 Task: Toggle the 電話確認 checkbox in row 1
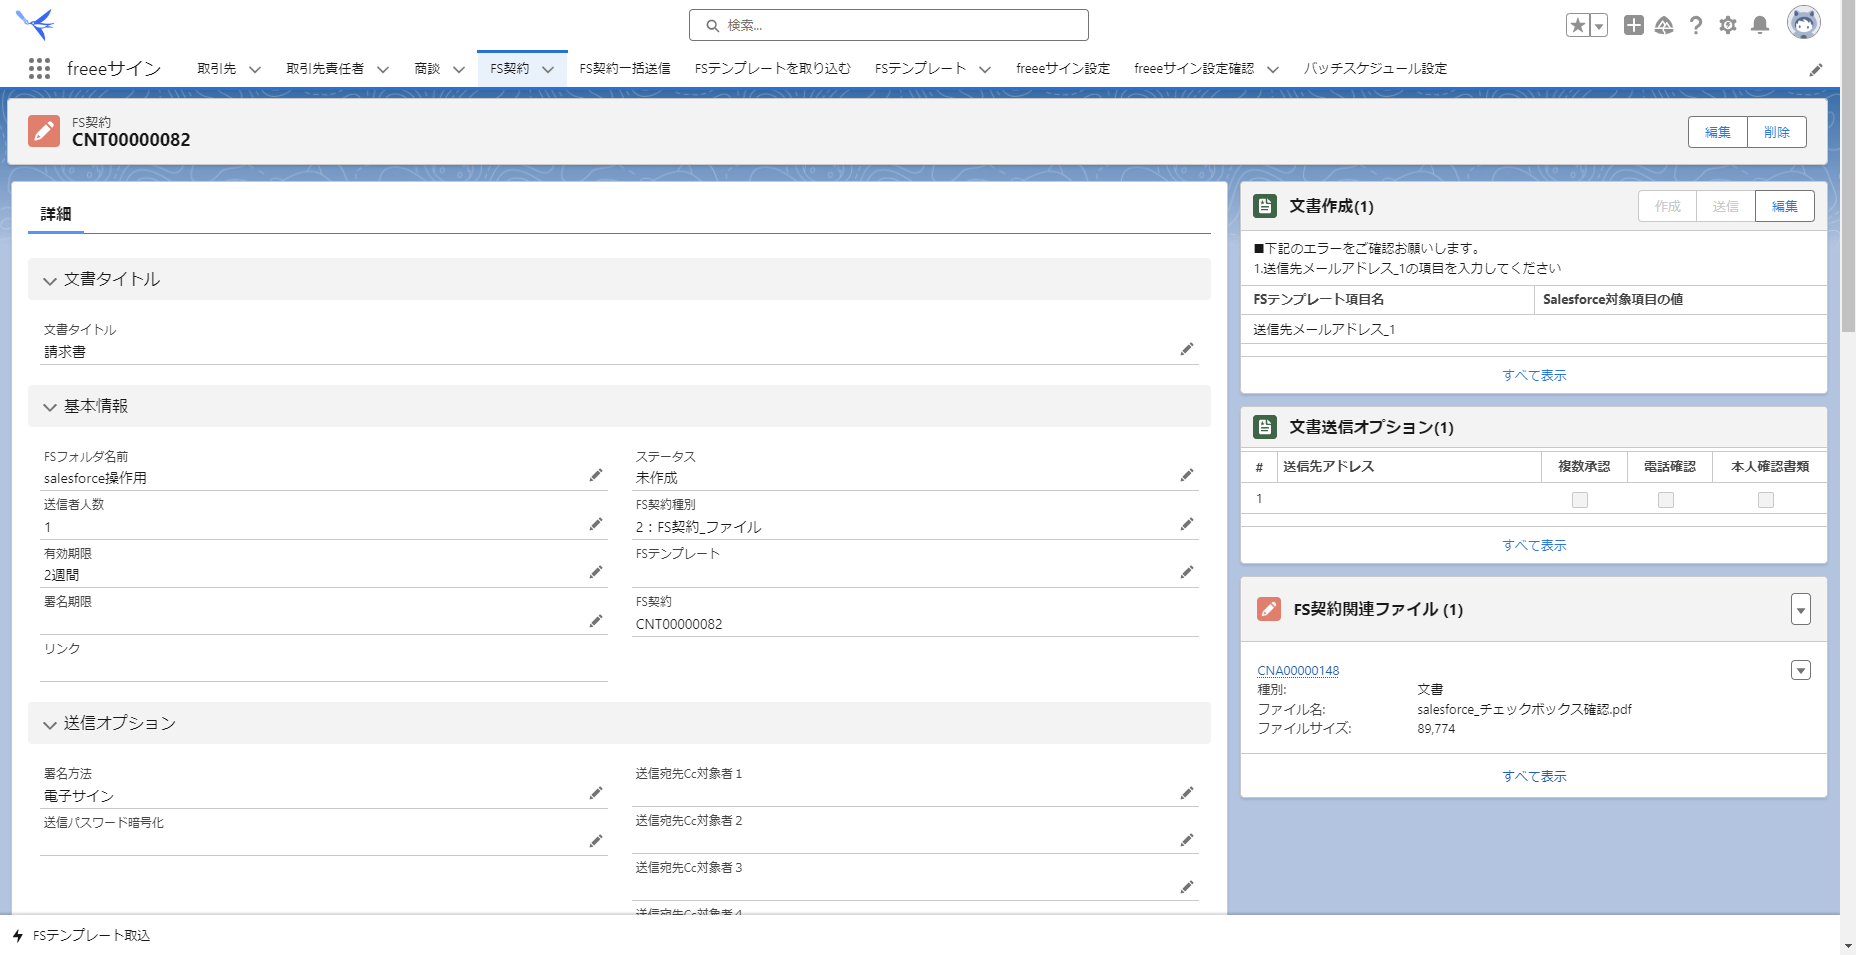(1666, 499)
